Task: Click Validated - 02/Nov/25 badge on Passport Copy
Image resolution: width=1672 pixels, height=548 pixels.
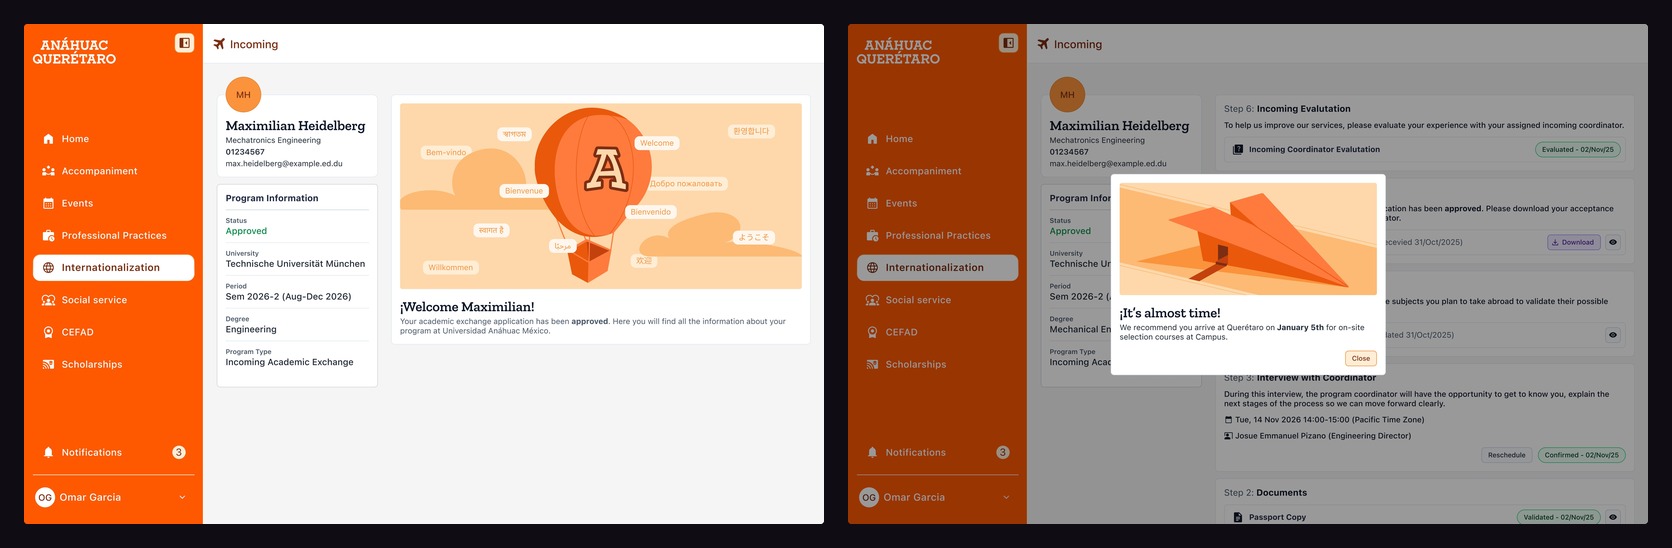Action: (1558, 517)
